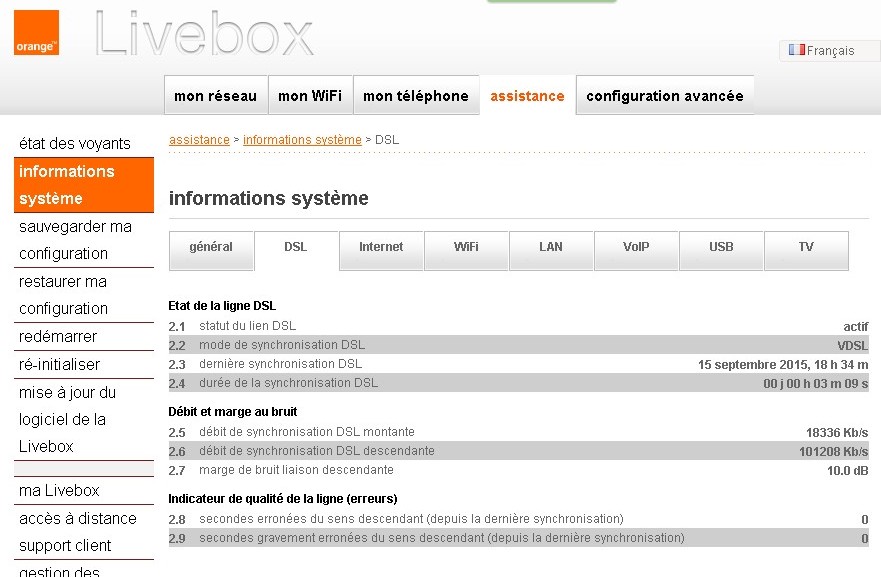
Task: Open the mon WiFi menu
Action: pos(310,96)
